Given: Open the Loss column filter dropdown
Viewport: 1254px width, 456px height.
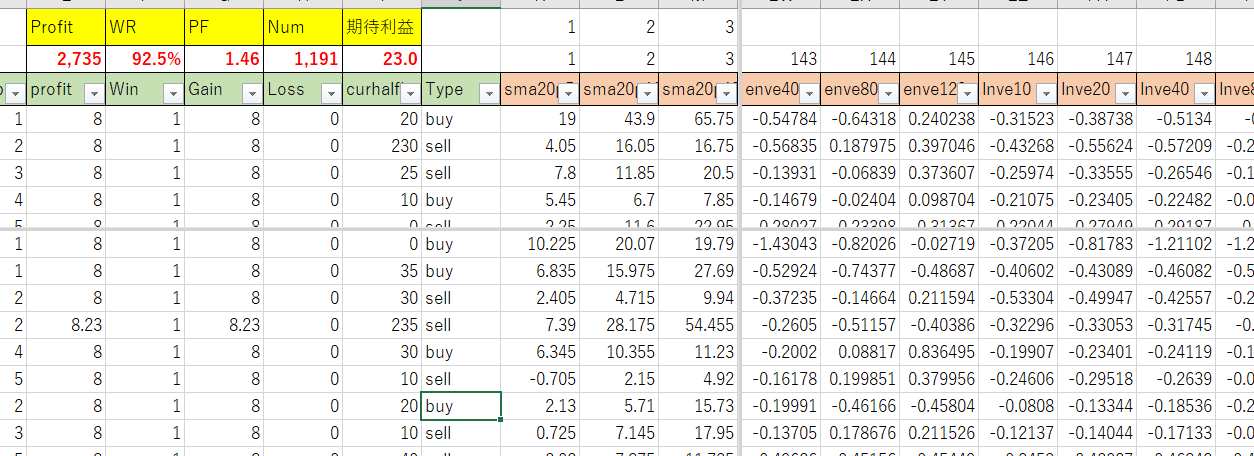Looking at the screenshot, I should click(330, 92).
